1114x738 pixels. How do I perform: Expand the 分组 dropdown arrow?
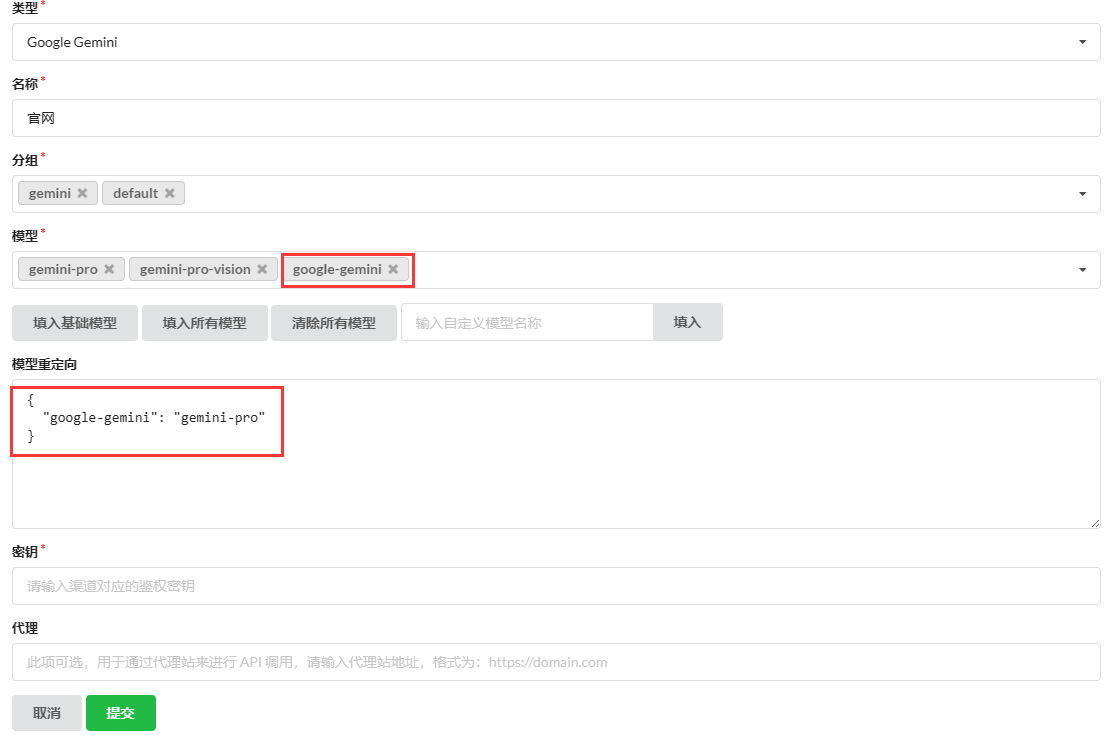1083,194
